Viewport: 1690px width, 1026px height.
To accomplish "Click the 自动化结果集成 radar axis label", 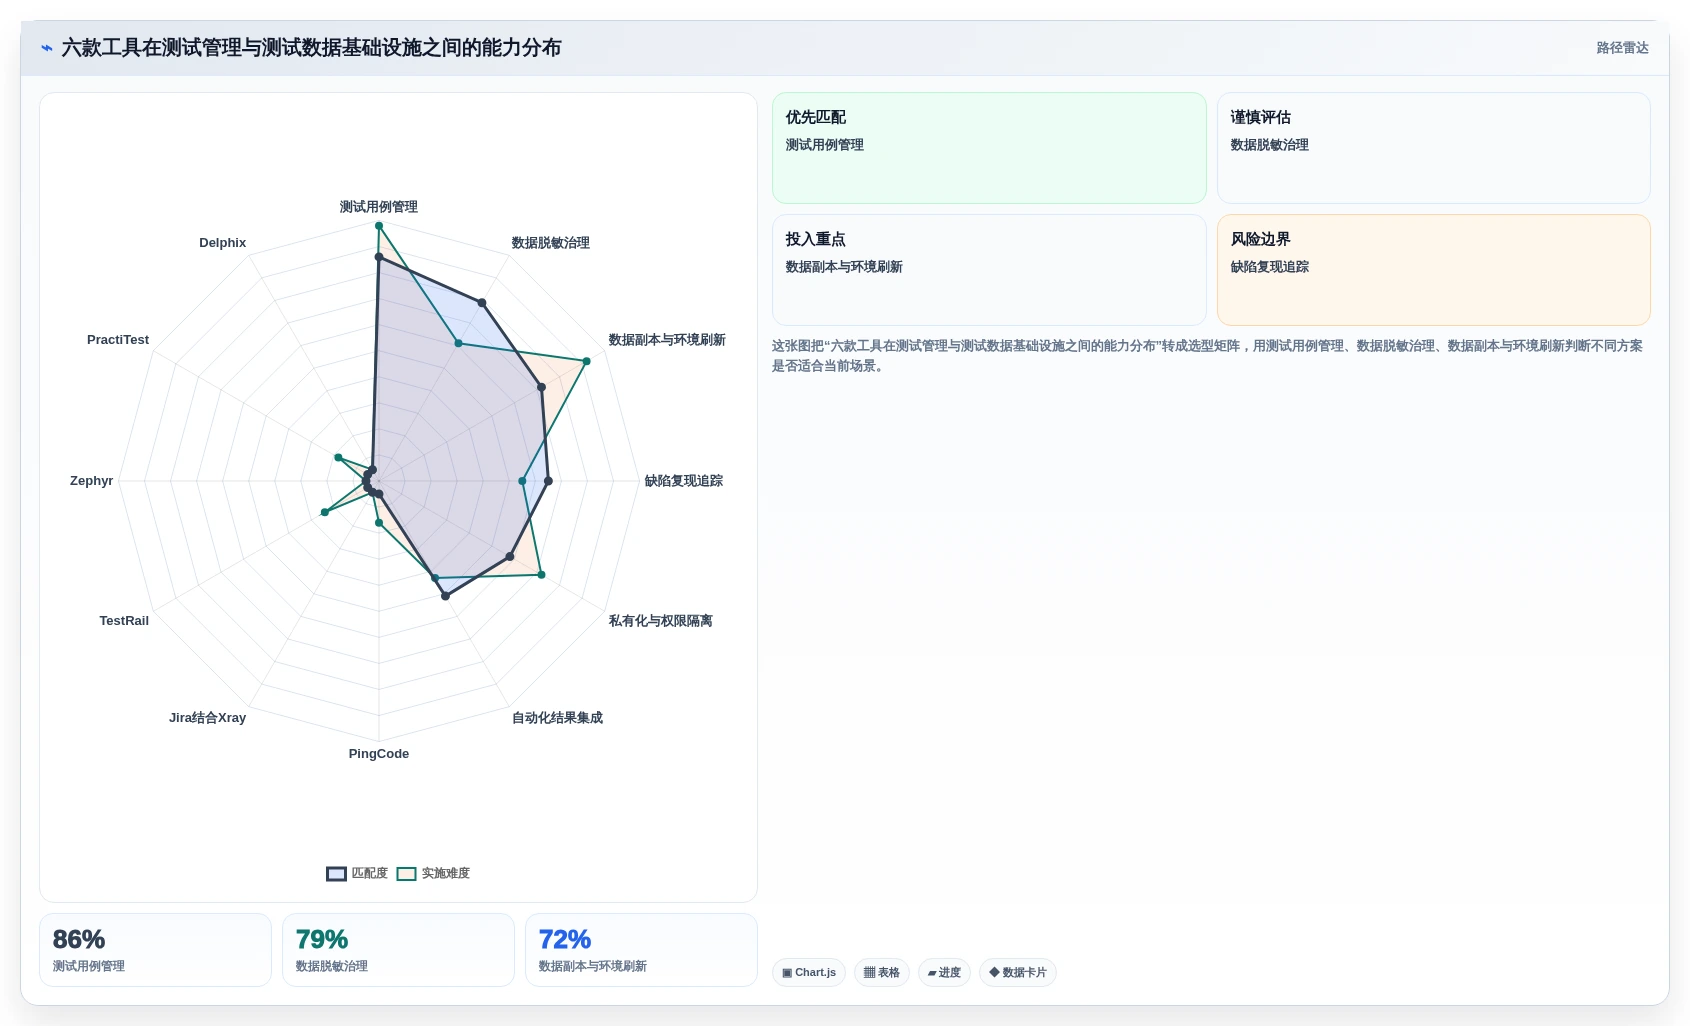I will click(x=557, y=718).
